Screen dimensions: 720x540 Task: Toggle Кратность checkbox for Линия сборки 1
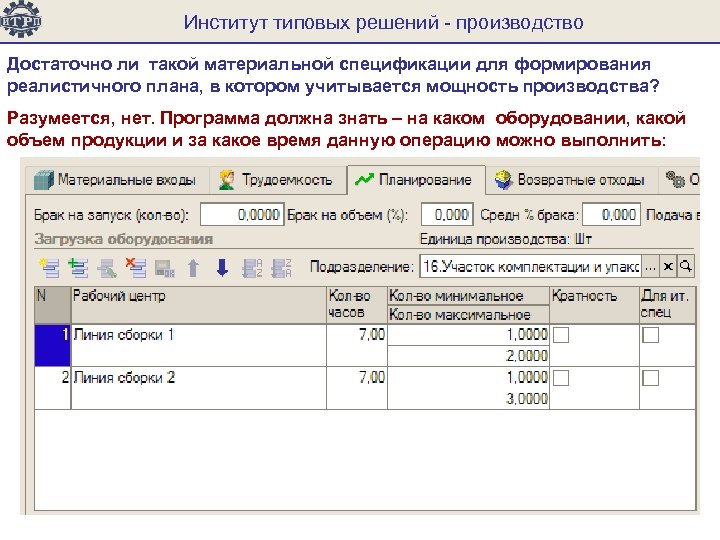tap(561, 335)
